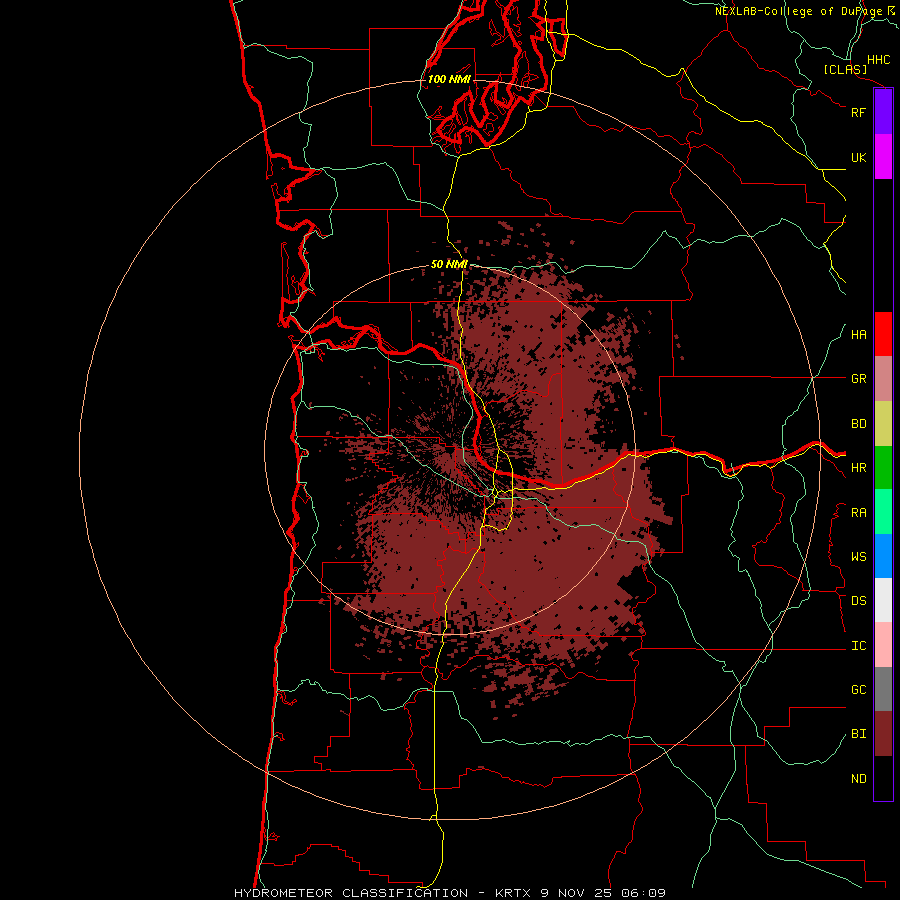
Task: Click the DS white legend swatch
Action: tap(883, 600)
